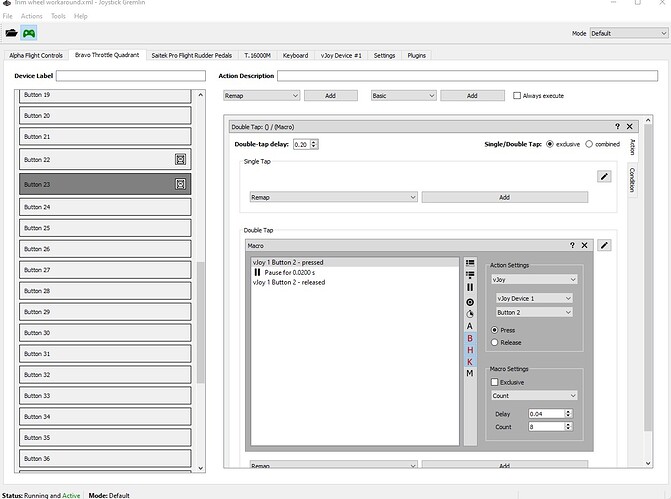Screen dimensions: 671x499
Task: Select the Release radio button
Action: pos(494,342)
